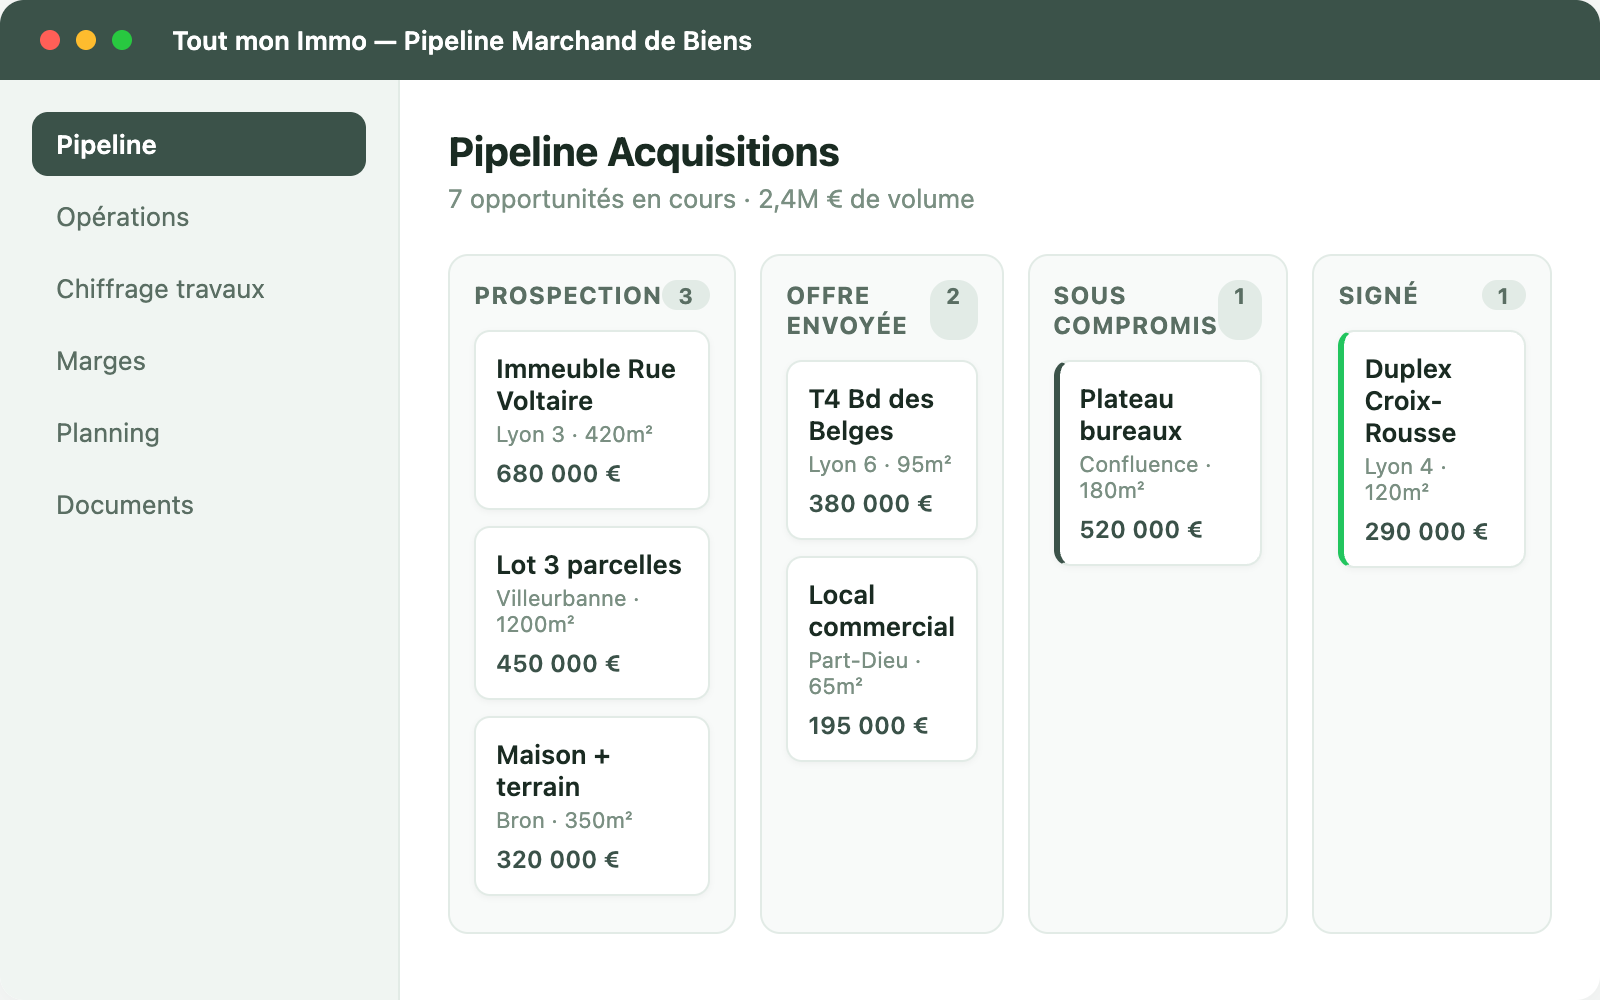Click the window title Tout mon Immo
Image resolution: width=1600 pixels, height=1000 pixels.
tap(462, 40)
